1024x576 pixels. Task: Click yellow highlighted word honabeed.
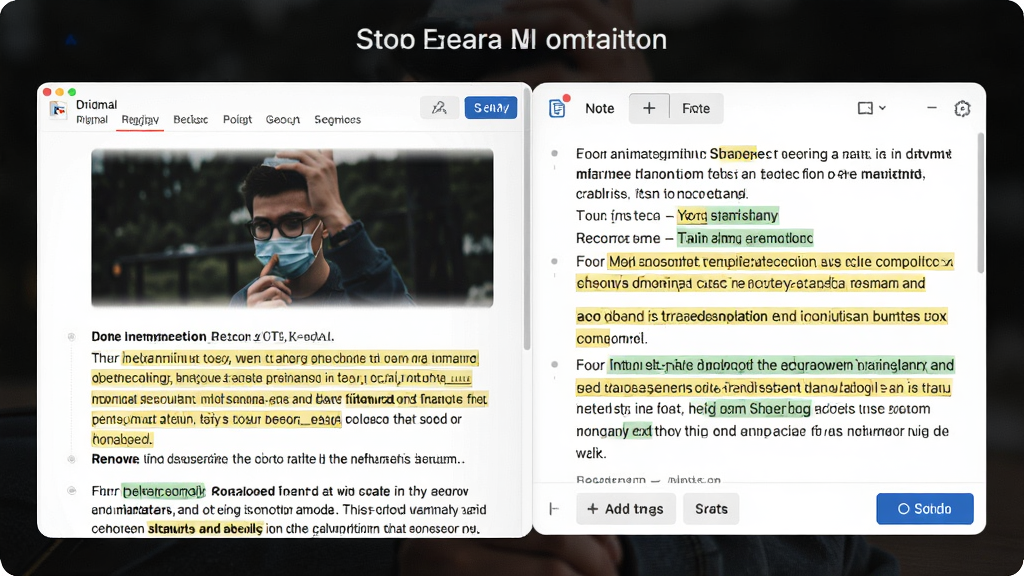pyautogui.click(x=122, y=439)
